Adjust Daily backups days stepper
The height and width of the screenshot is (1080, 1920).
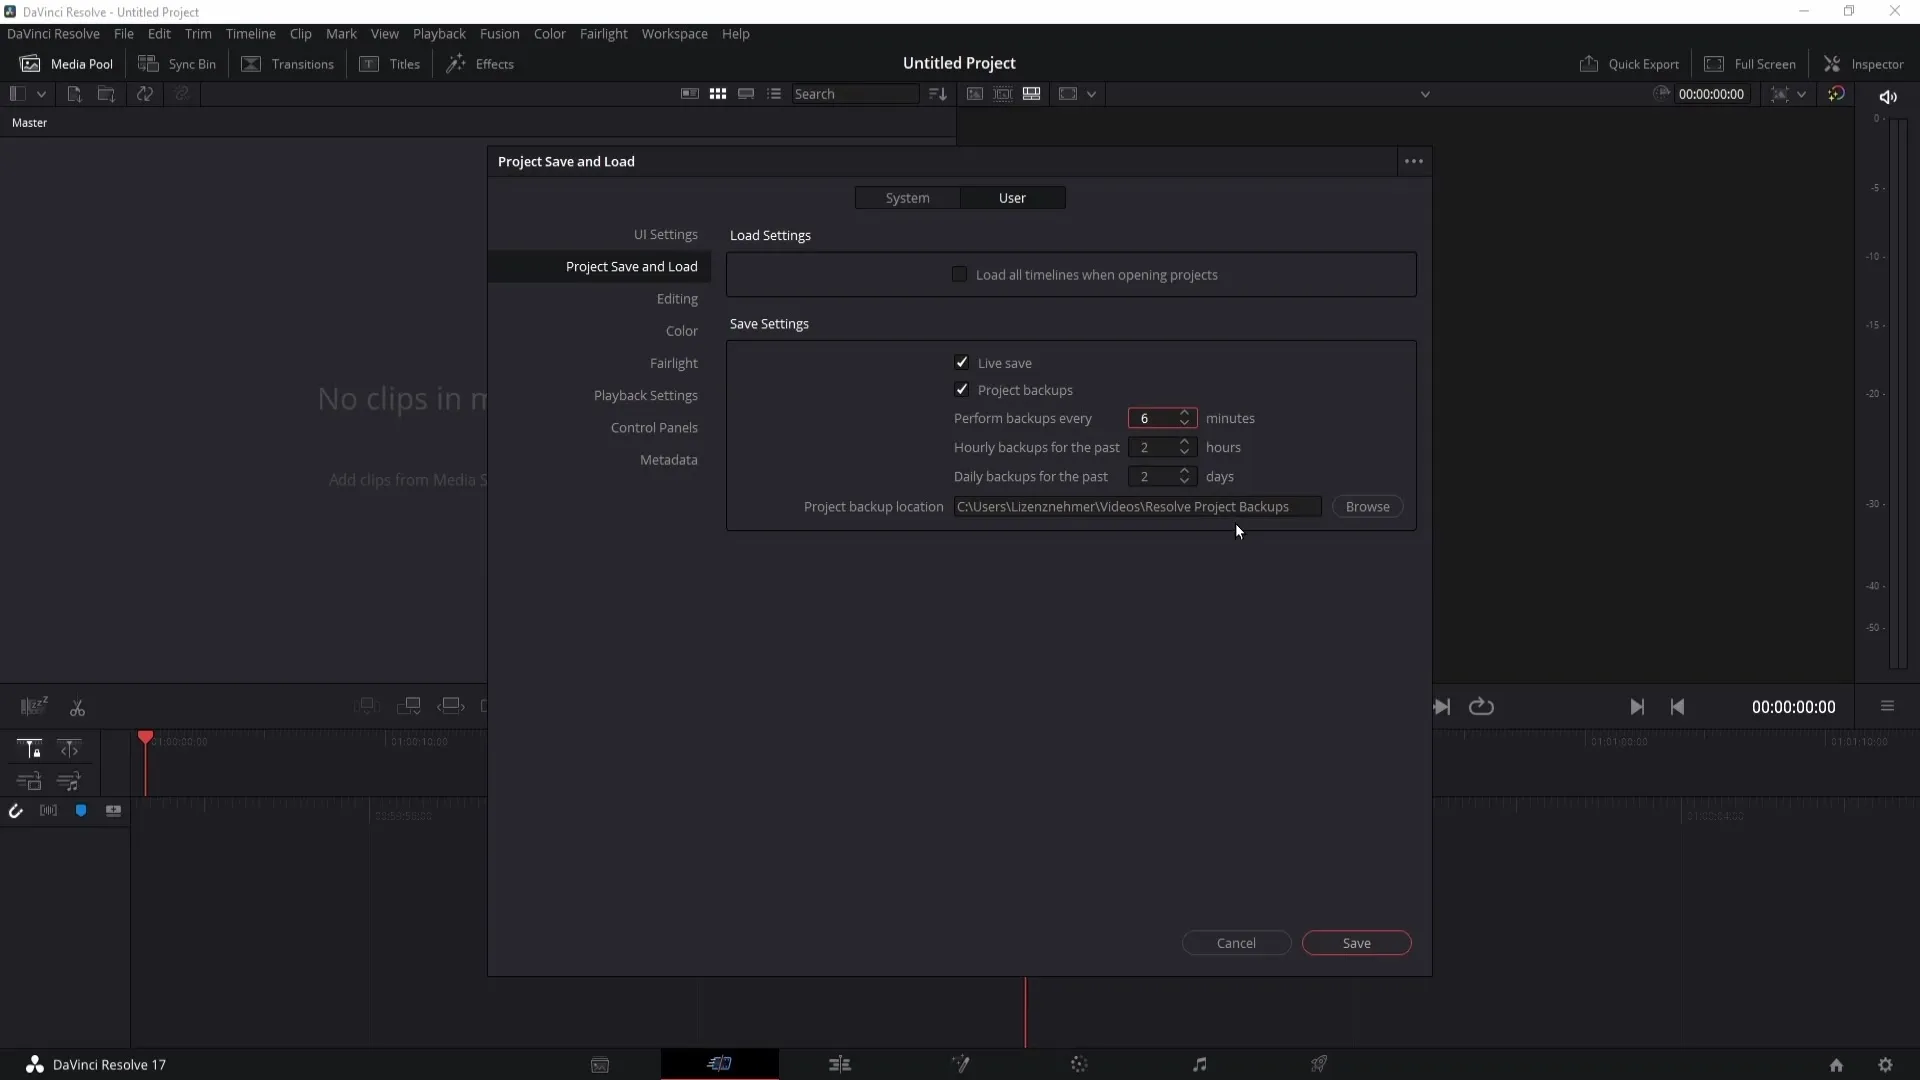pos(1184,476)
